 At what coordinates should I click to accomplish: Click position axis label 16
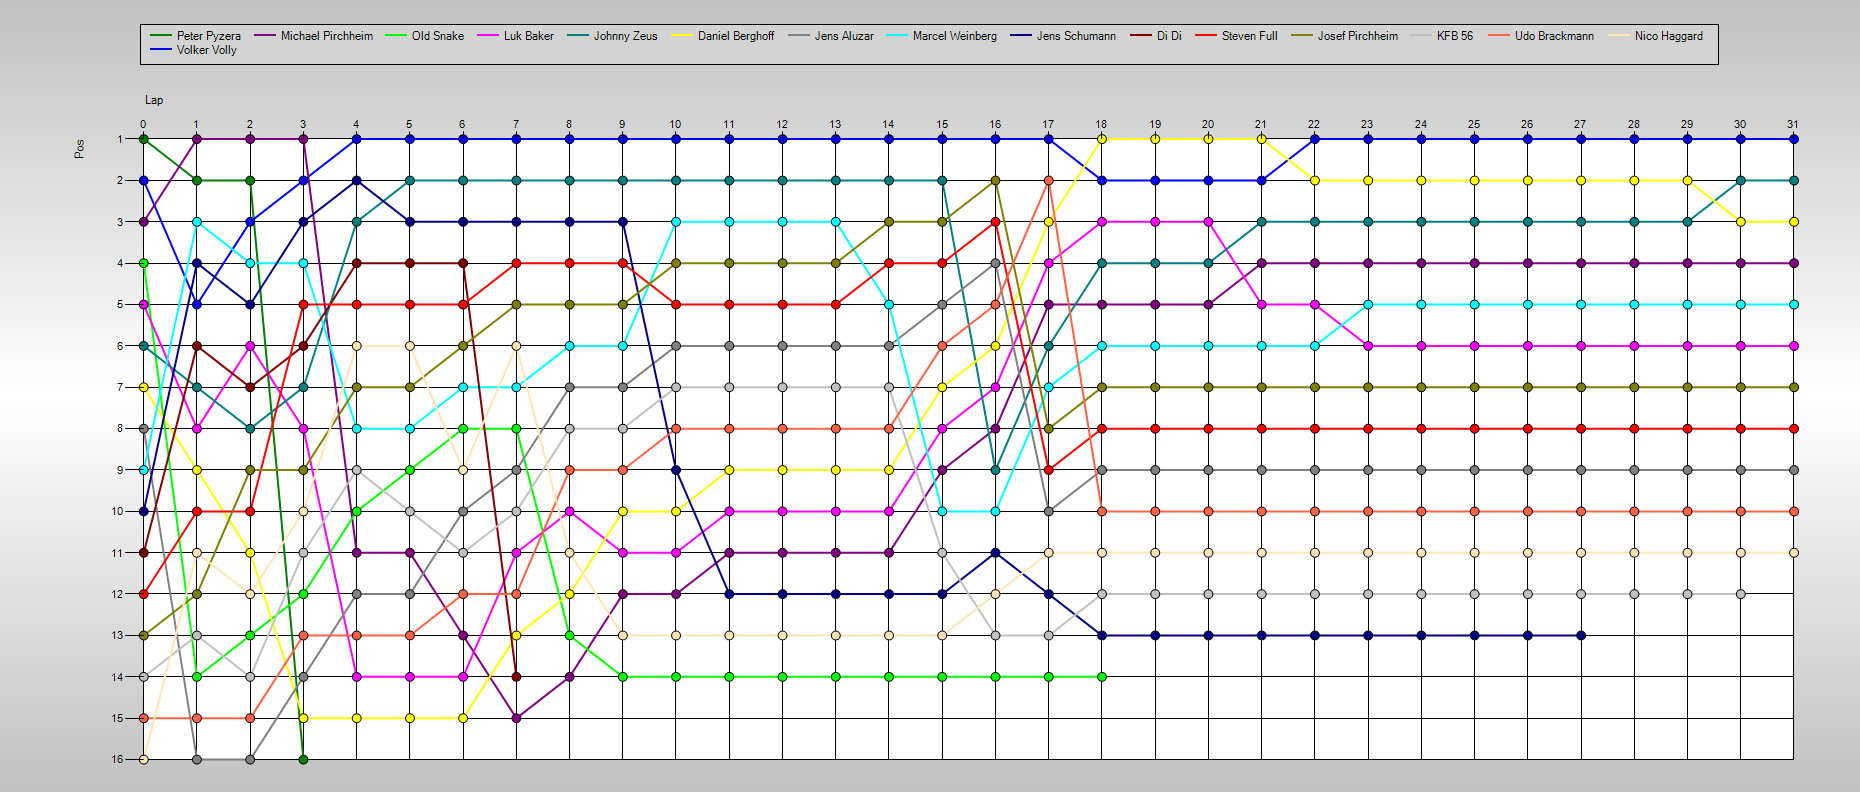coord(117,759)
